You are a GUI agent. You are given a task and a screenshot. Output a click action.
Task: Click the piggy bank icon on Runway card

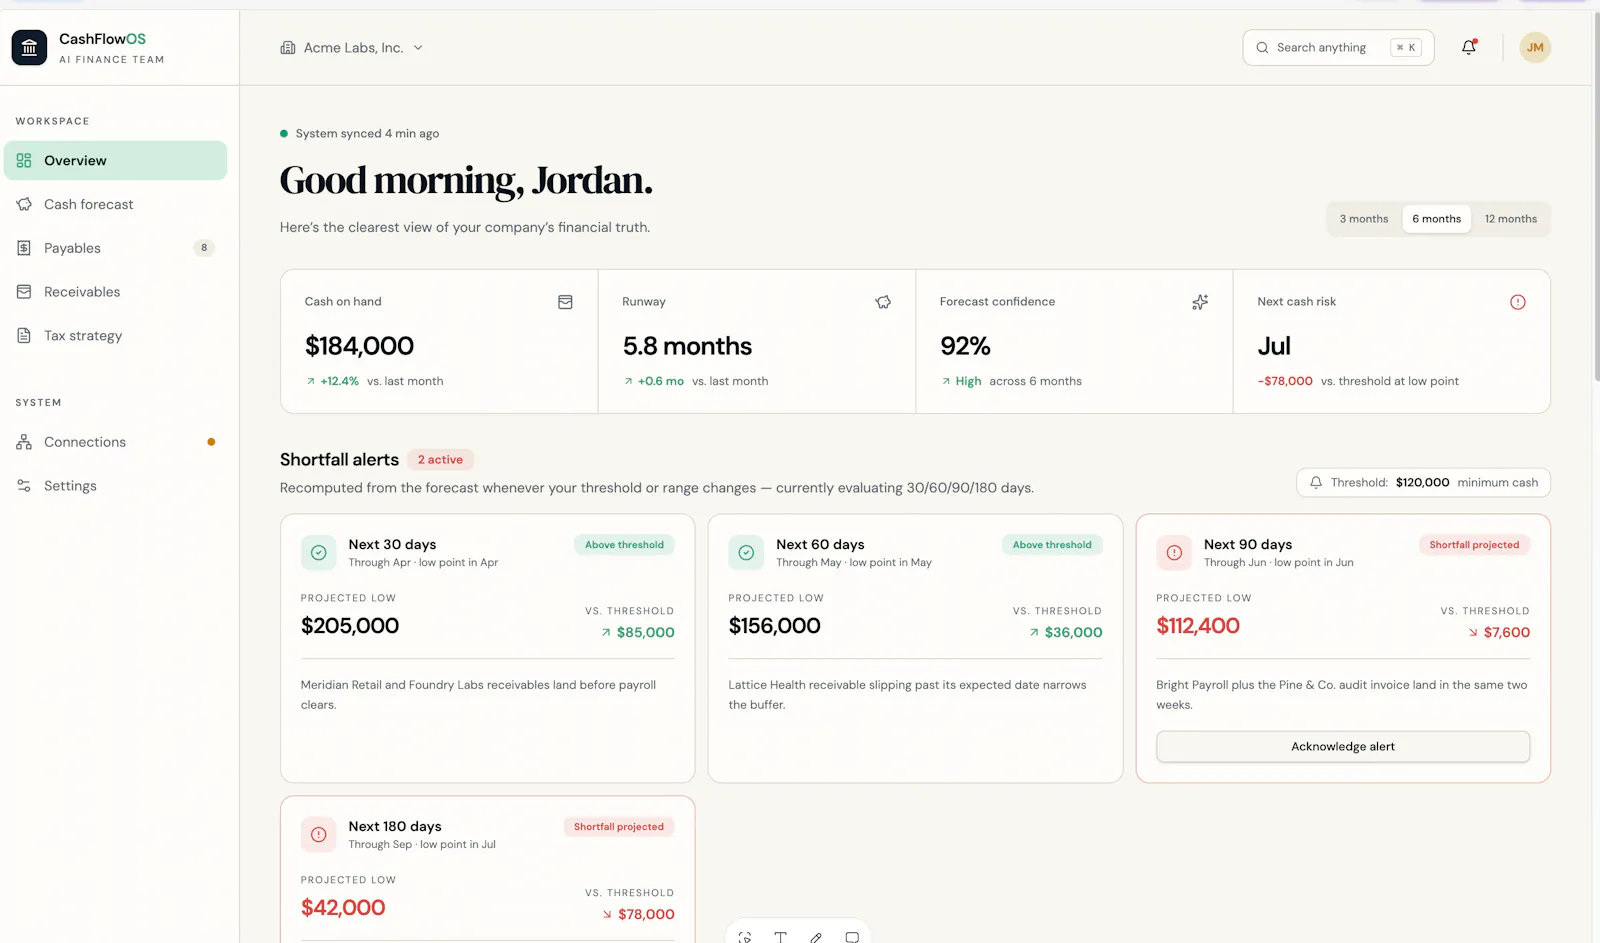[883, 302]
